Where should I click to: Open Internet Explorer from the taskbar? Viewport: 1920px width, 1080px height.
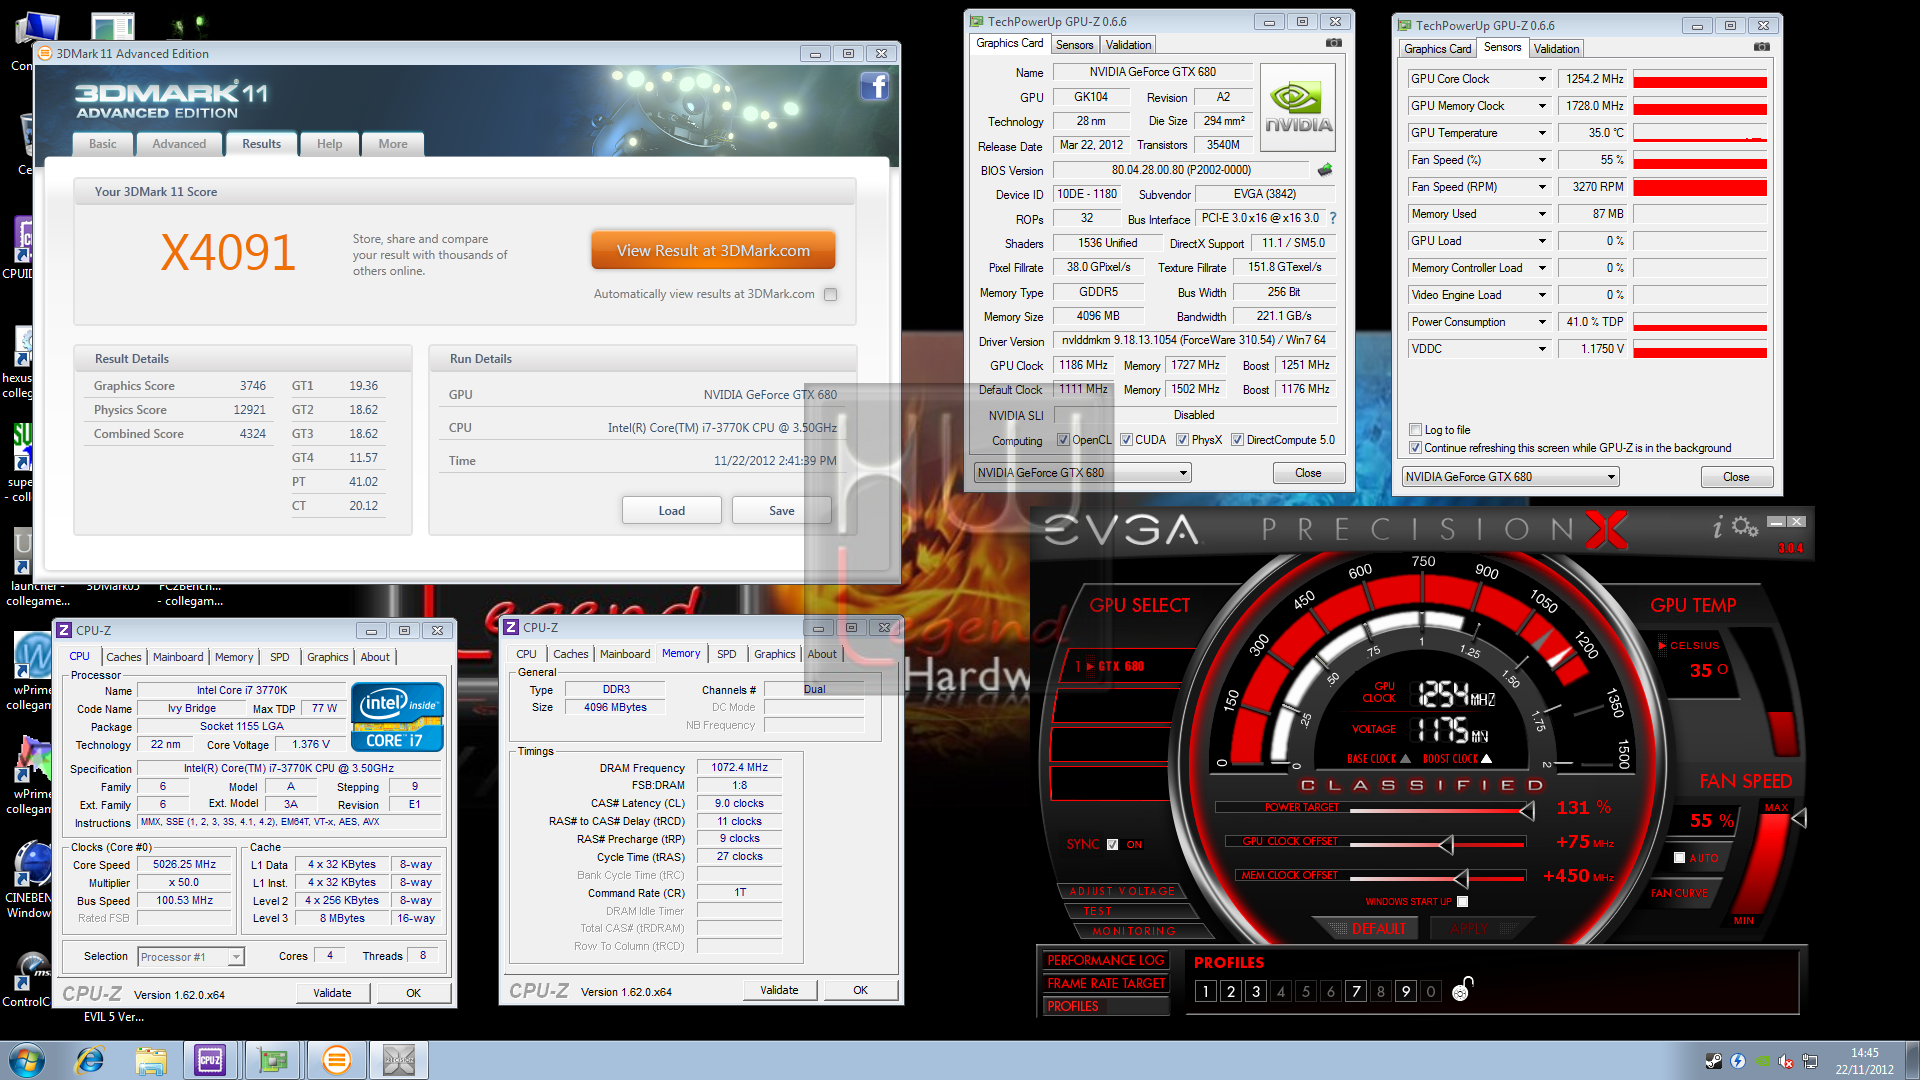tap(90, 1060)
